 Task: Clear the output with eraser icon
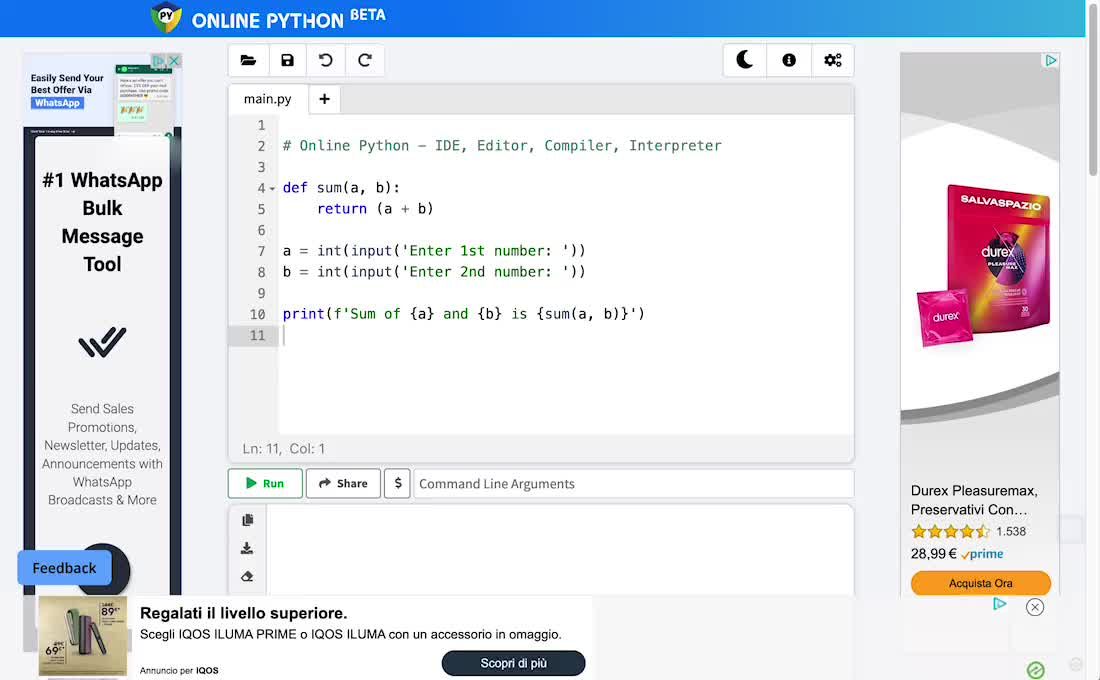click(x=247, y=576)
